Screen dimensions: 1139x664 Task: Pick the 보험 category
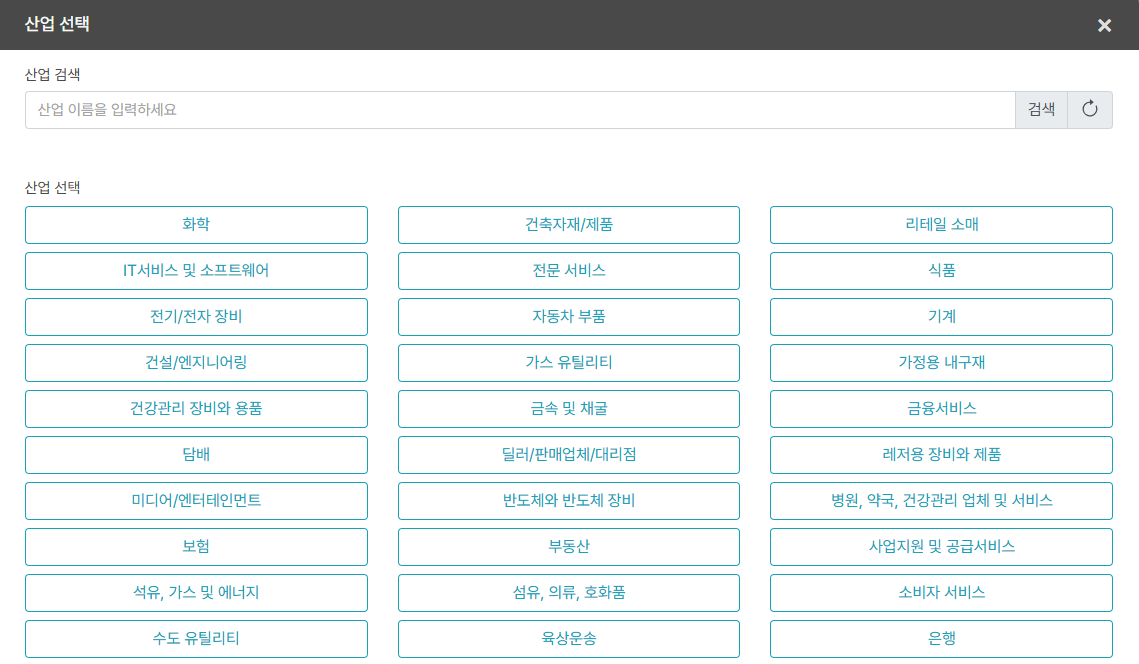pyautogui.click(x=196, y=547)
